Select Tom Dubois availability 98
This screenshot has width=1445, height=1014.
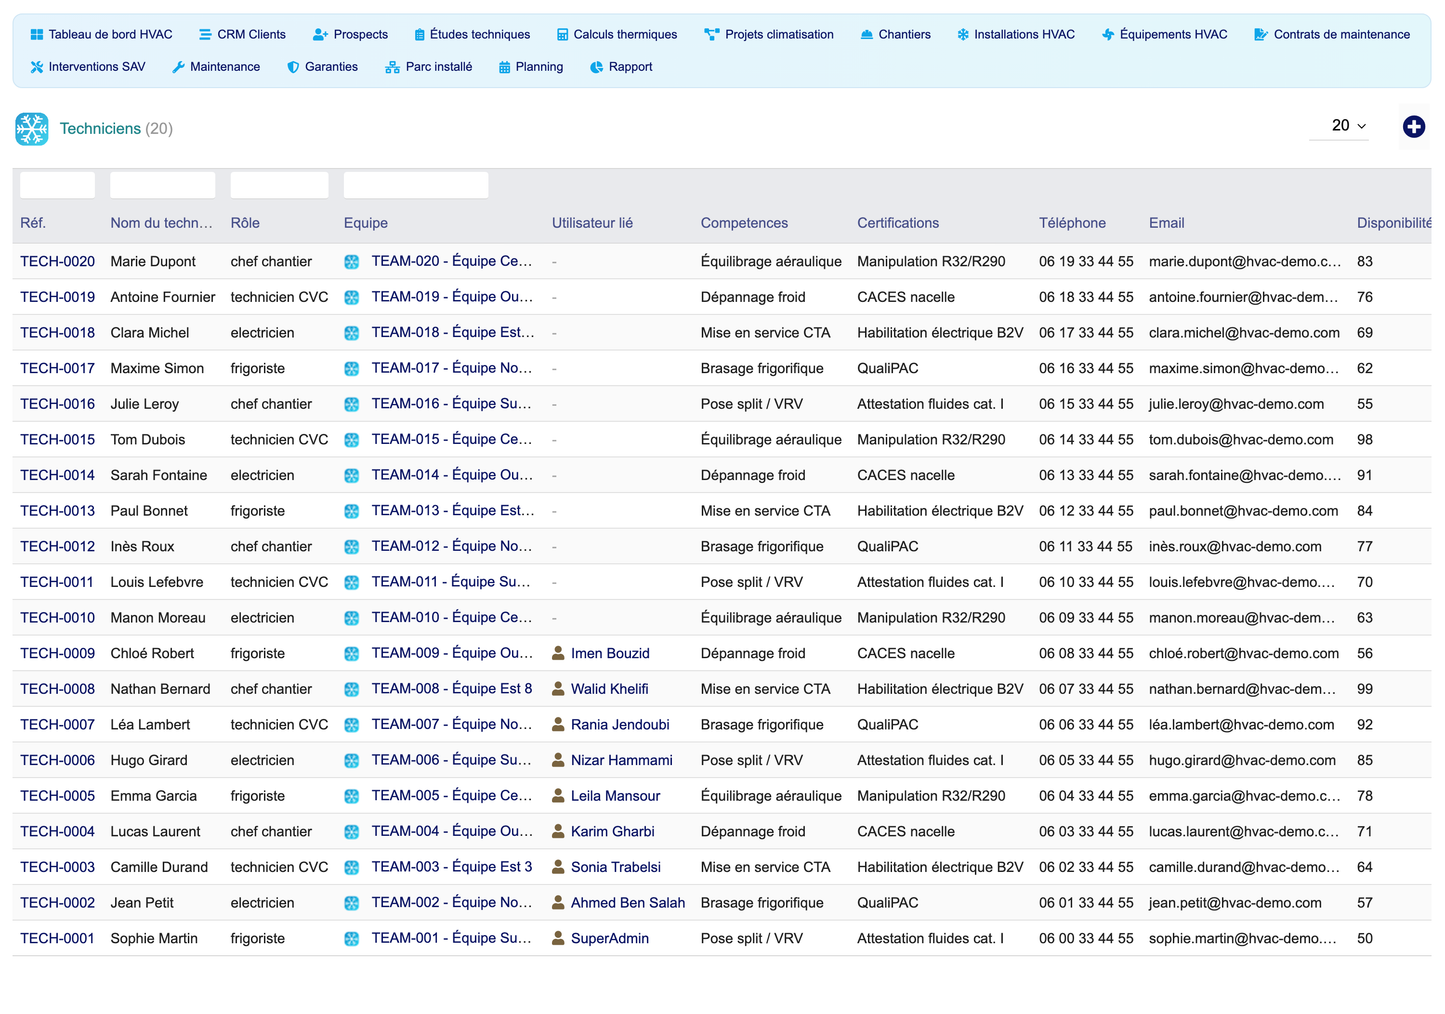tap(1365, 440)
